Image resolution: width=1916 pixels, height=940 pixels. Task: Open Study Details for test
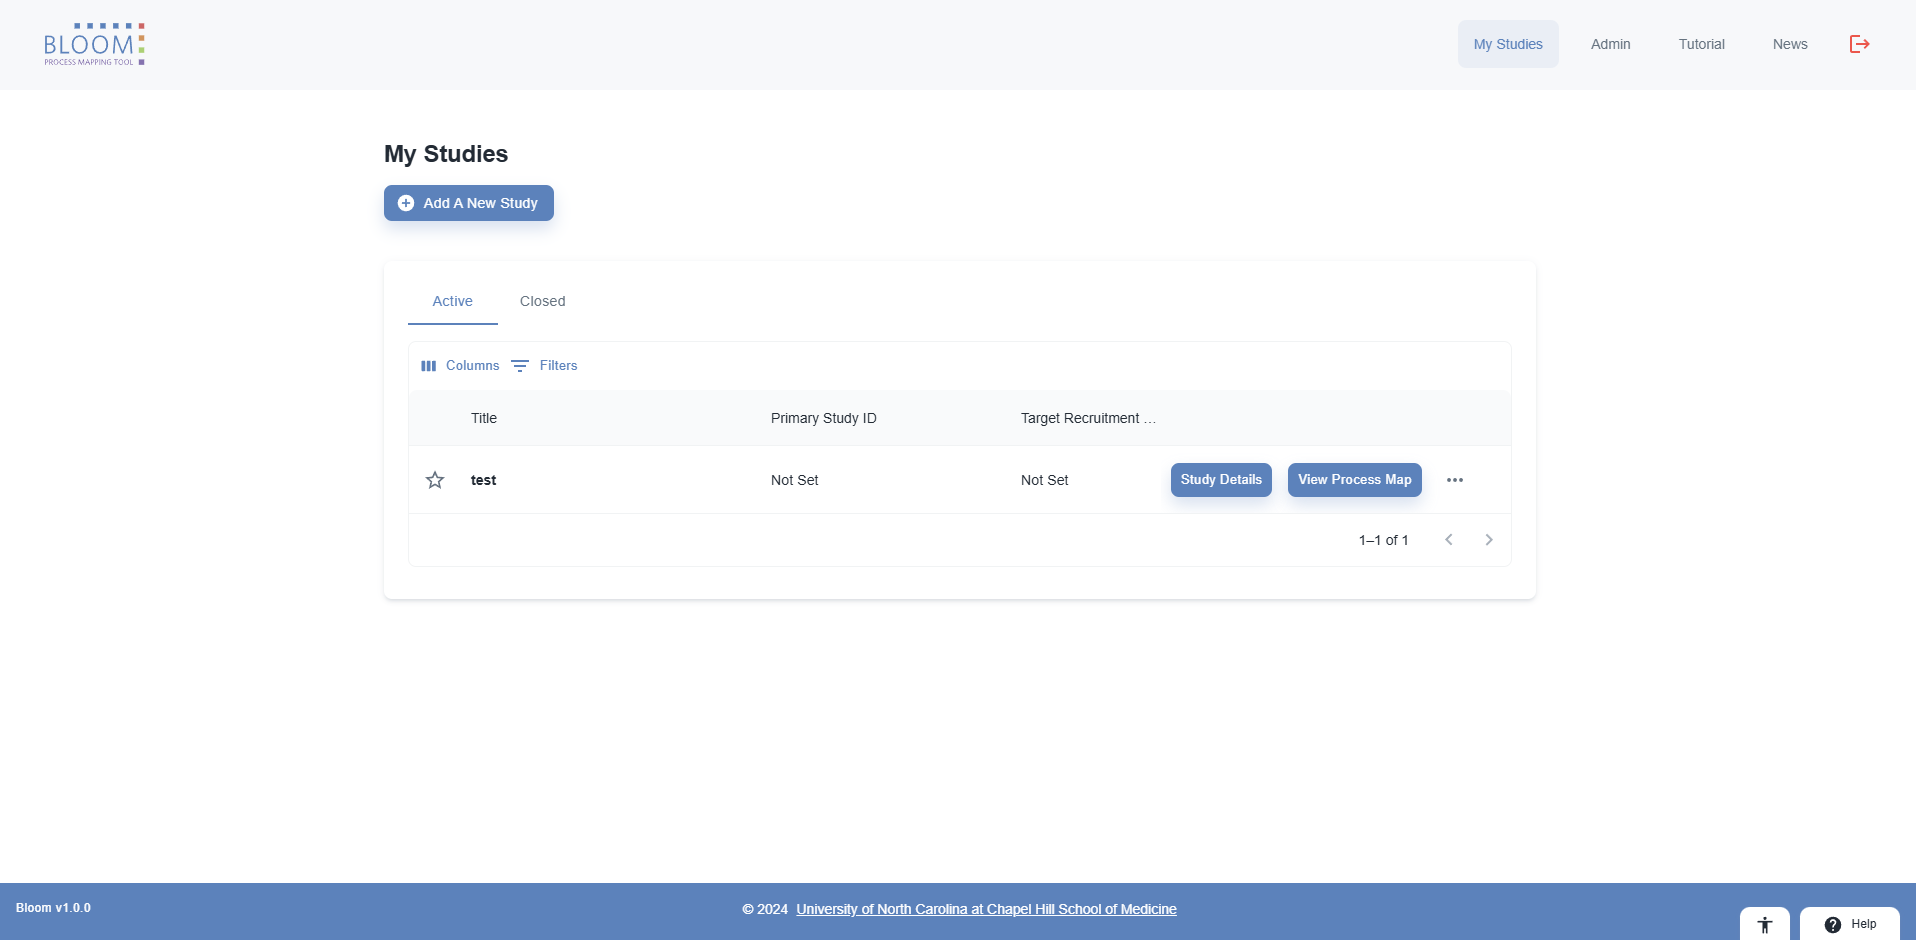pyautogui.click(x=1220, y=480)
